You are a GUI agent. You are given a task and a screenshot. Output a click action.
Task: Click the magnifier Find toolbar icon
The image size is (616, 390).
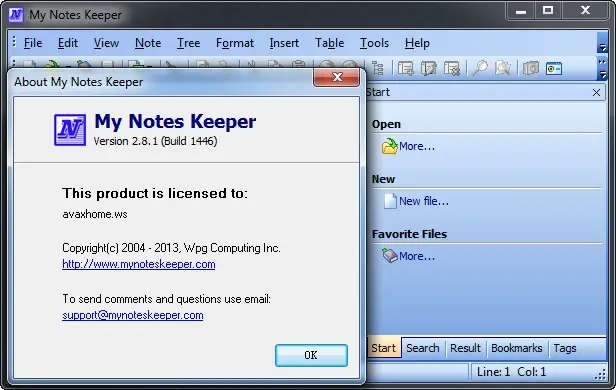(x=480, y=68)
